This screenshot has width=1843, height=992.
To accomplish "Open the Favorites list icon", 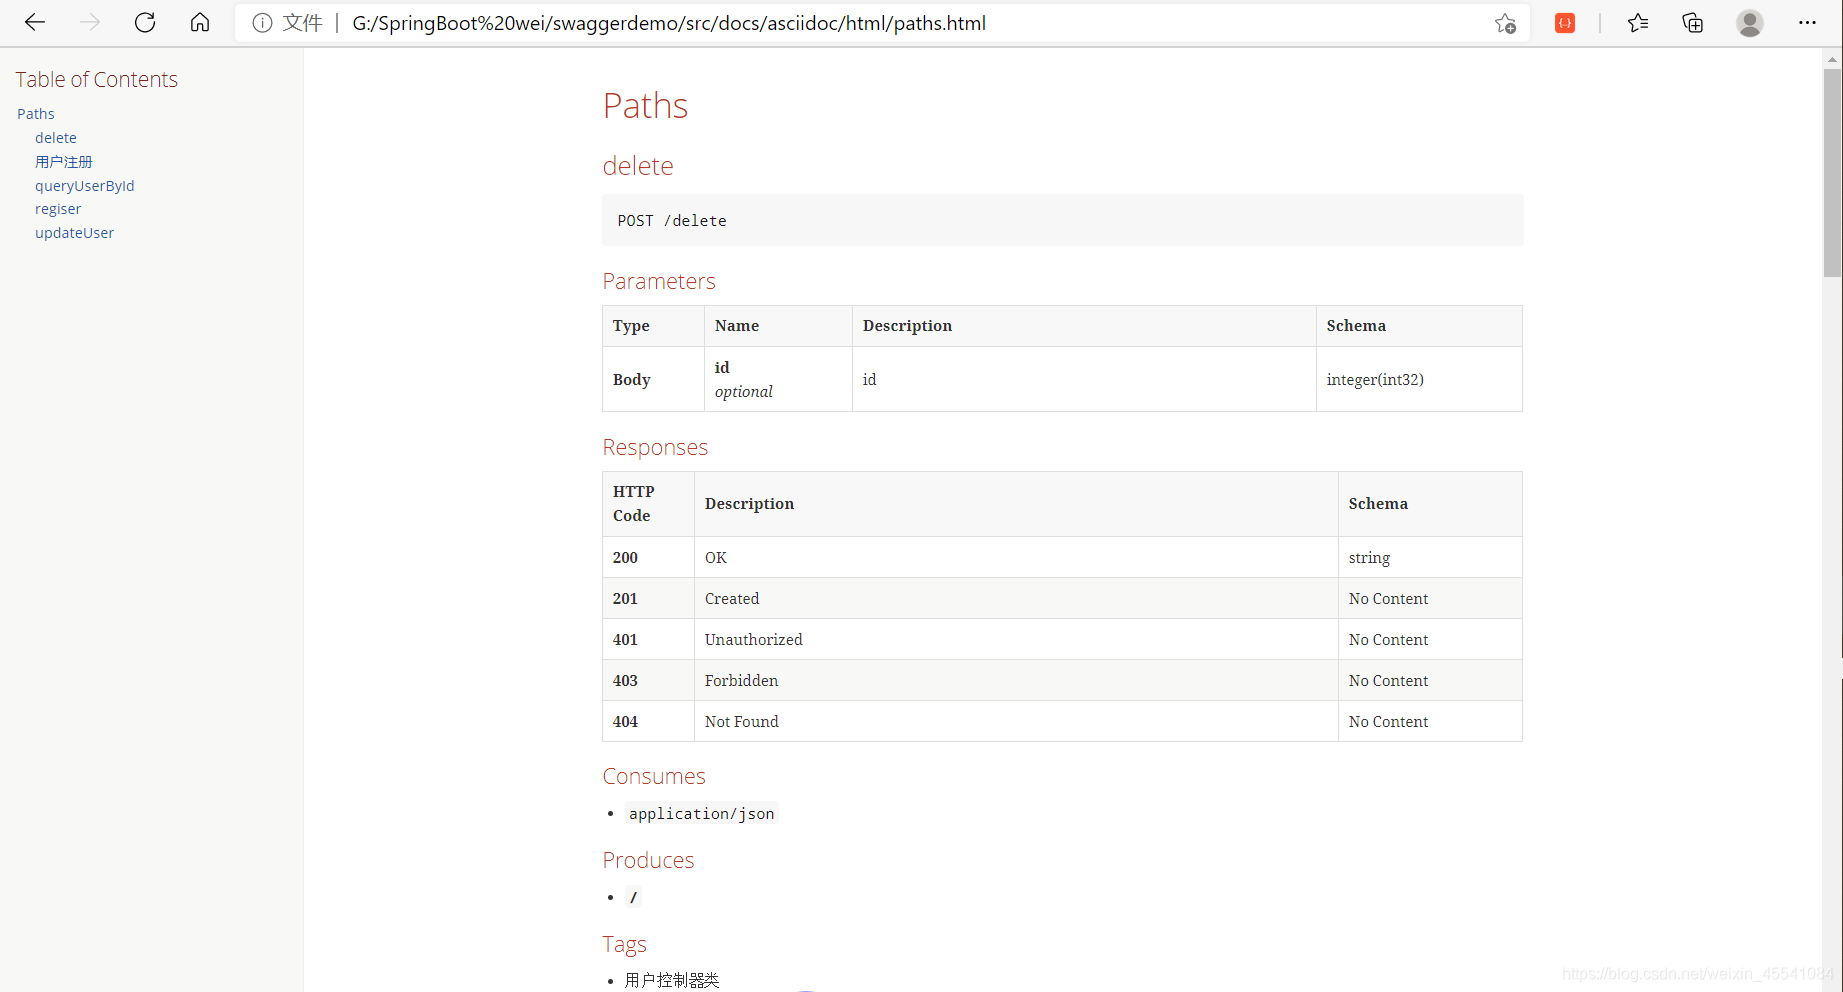I will (x=1638, y=23).
